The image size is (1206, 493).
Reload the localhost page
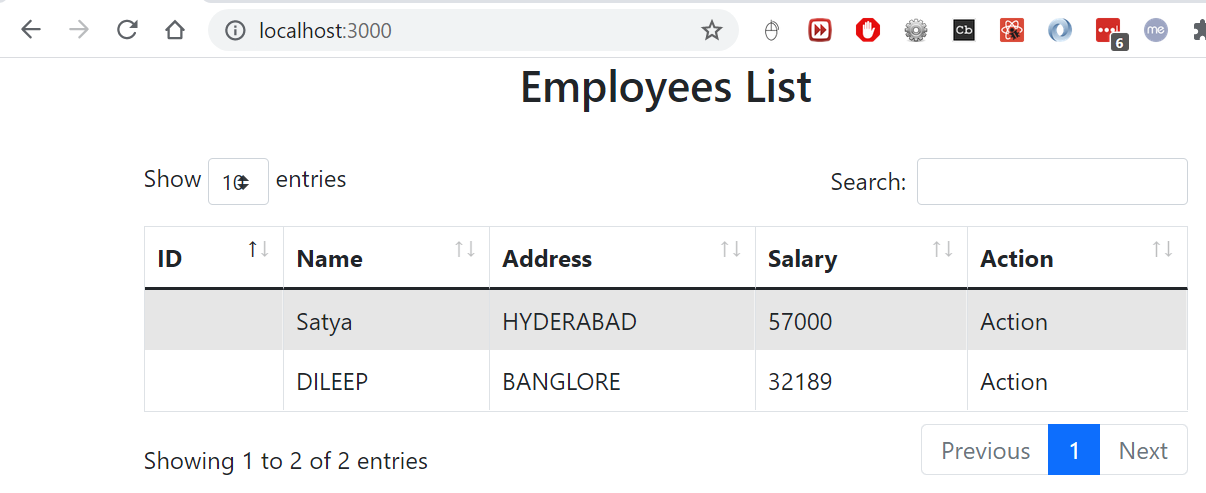(127, 30)
